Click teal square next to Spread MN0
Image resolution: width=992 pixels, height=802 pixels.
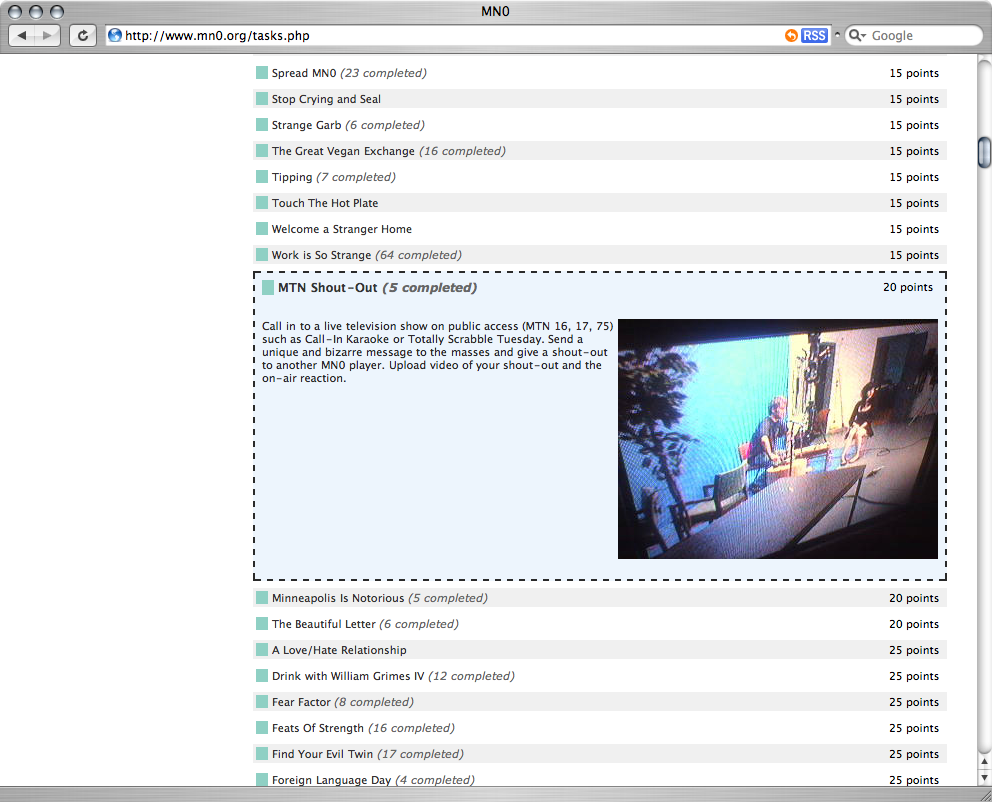pos(262,73)
